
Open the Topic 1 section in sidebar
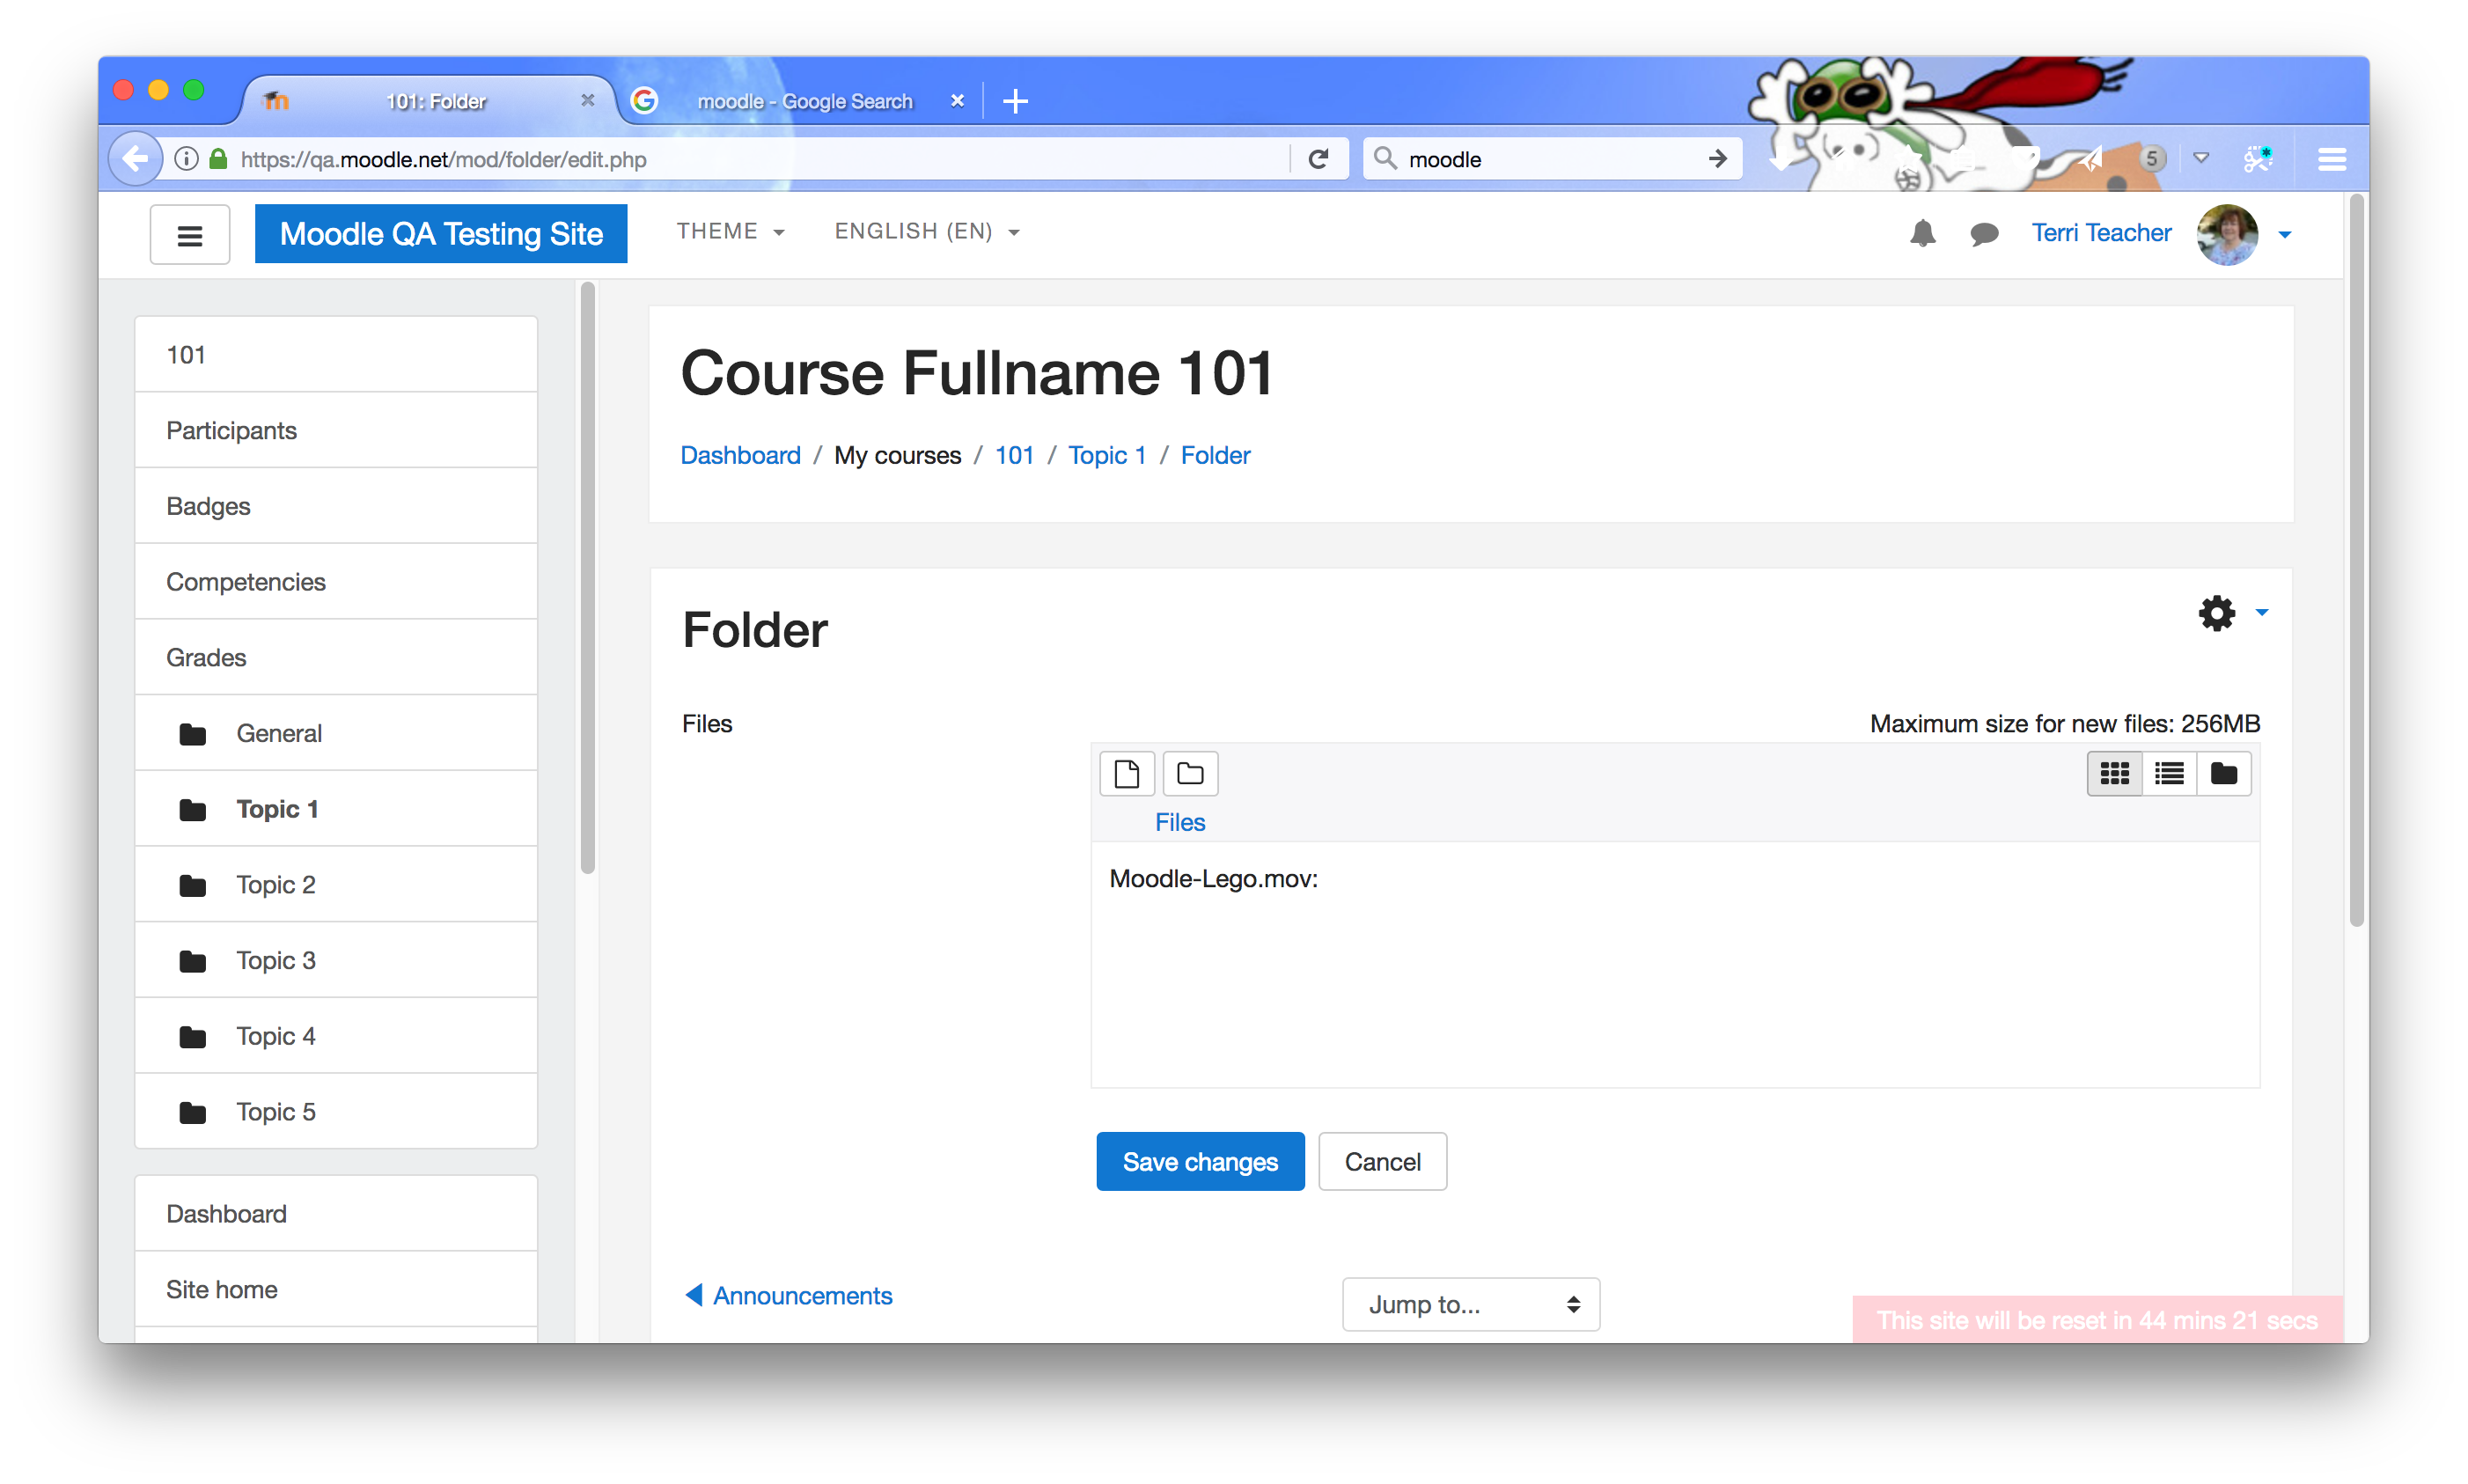point(336,809)
